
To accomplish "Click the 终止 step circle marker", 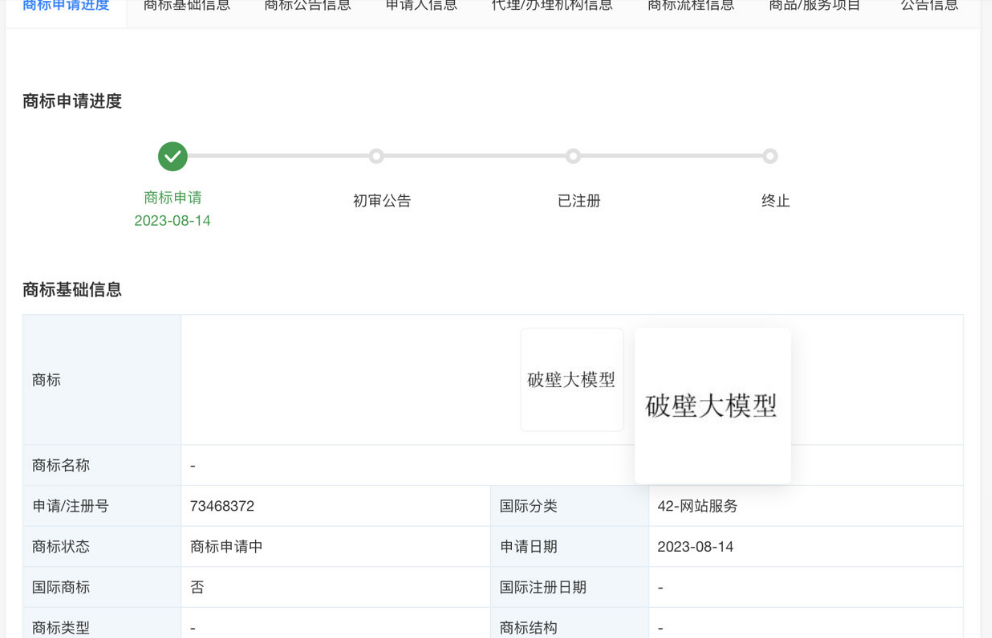I will click(770, 156).
